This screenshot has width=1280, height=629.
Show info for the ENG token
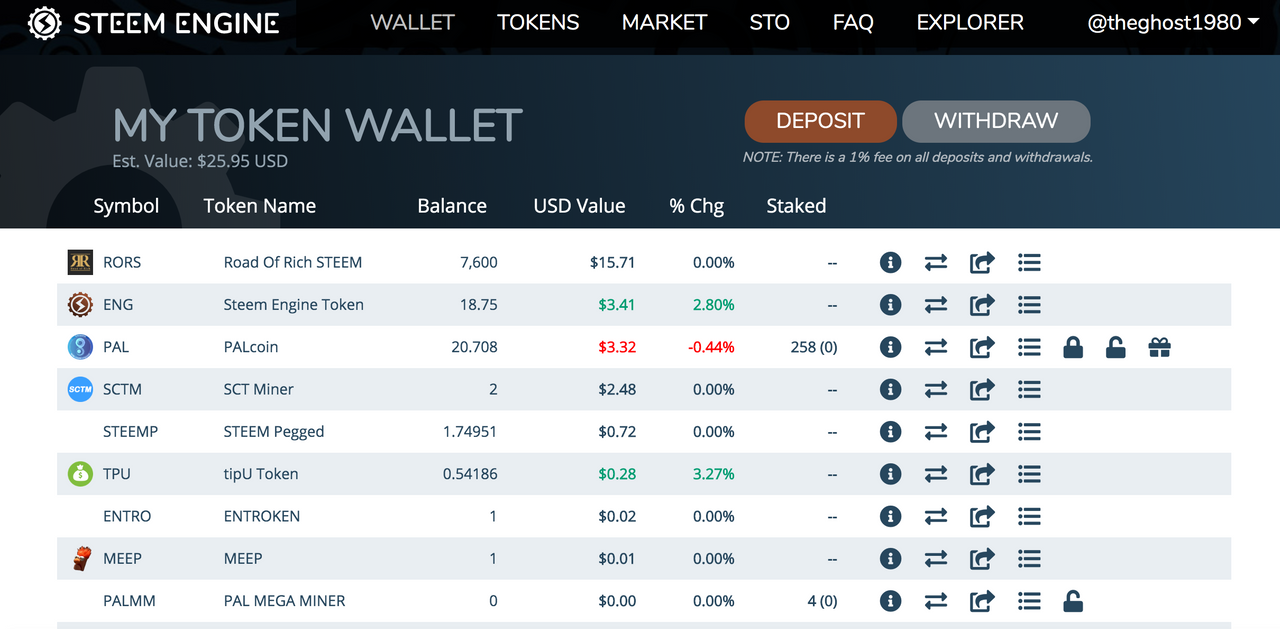tap(890, 305)
